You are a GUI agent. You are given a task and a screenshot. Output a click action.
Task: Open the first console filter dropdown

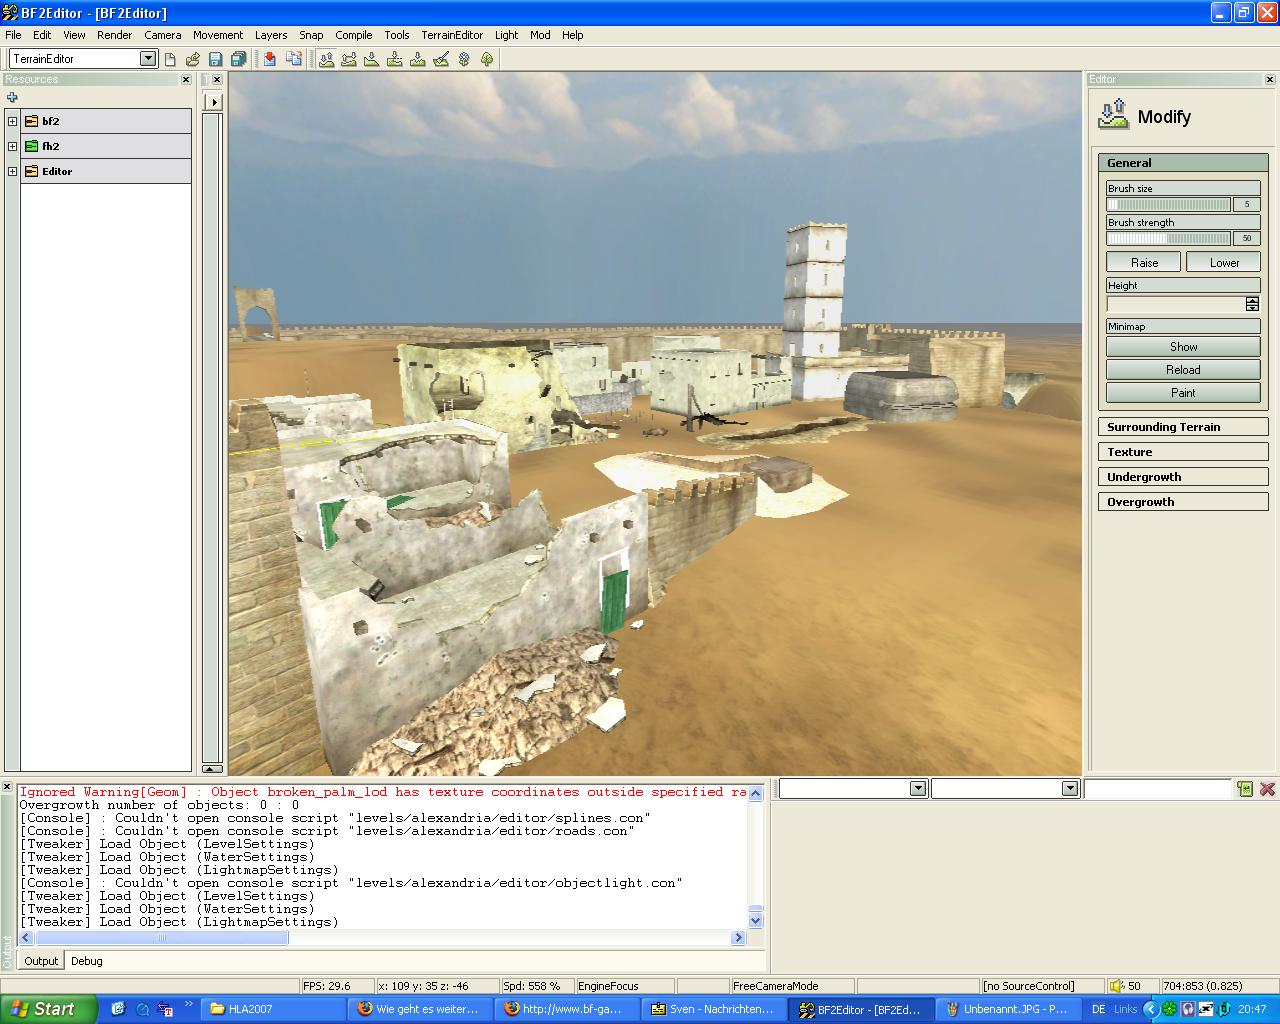coord(918,789)
